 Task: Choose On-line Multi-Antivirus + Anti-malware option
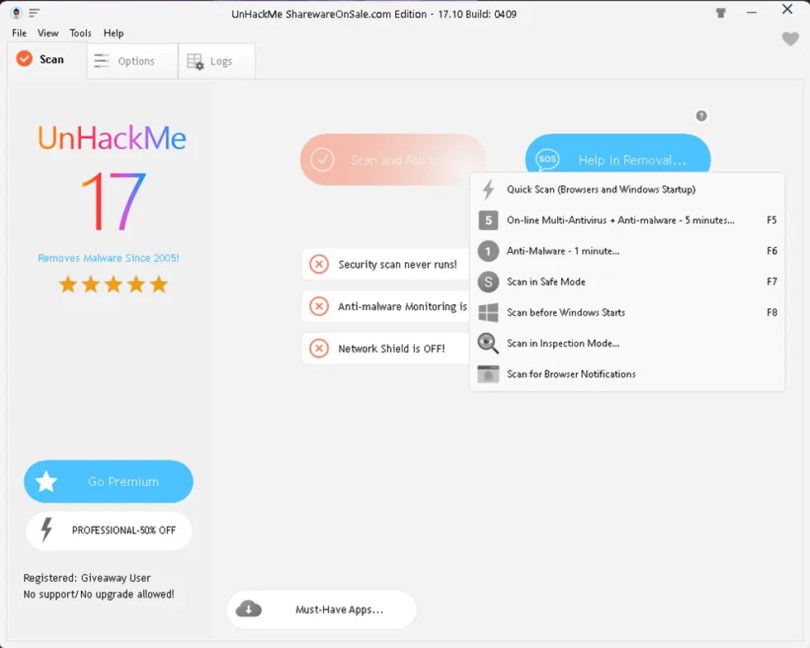pyautogui.click(x=627, y=220)
